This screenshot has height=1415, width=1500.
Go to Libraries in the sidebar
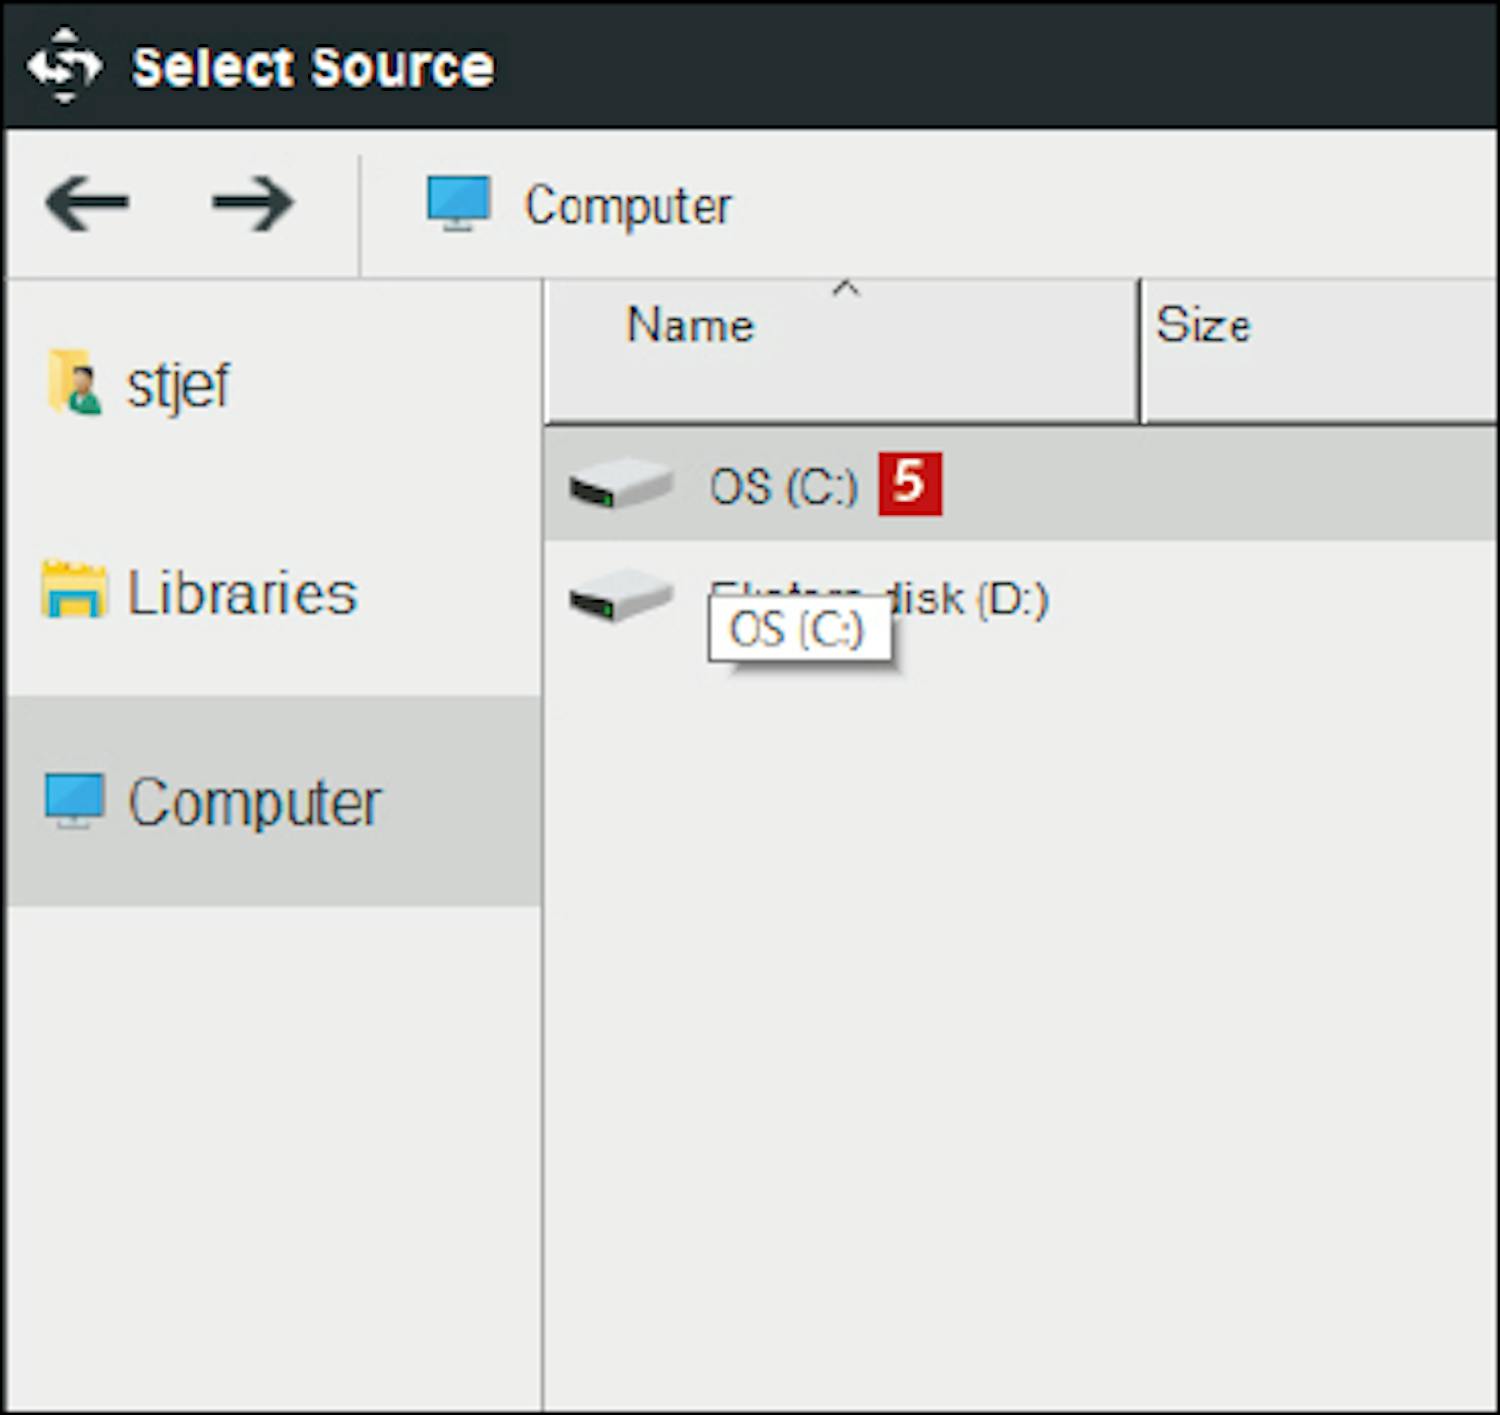(242, 592)
